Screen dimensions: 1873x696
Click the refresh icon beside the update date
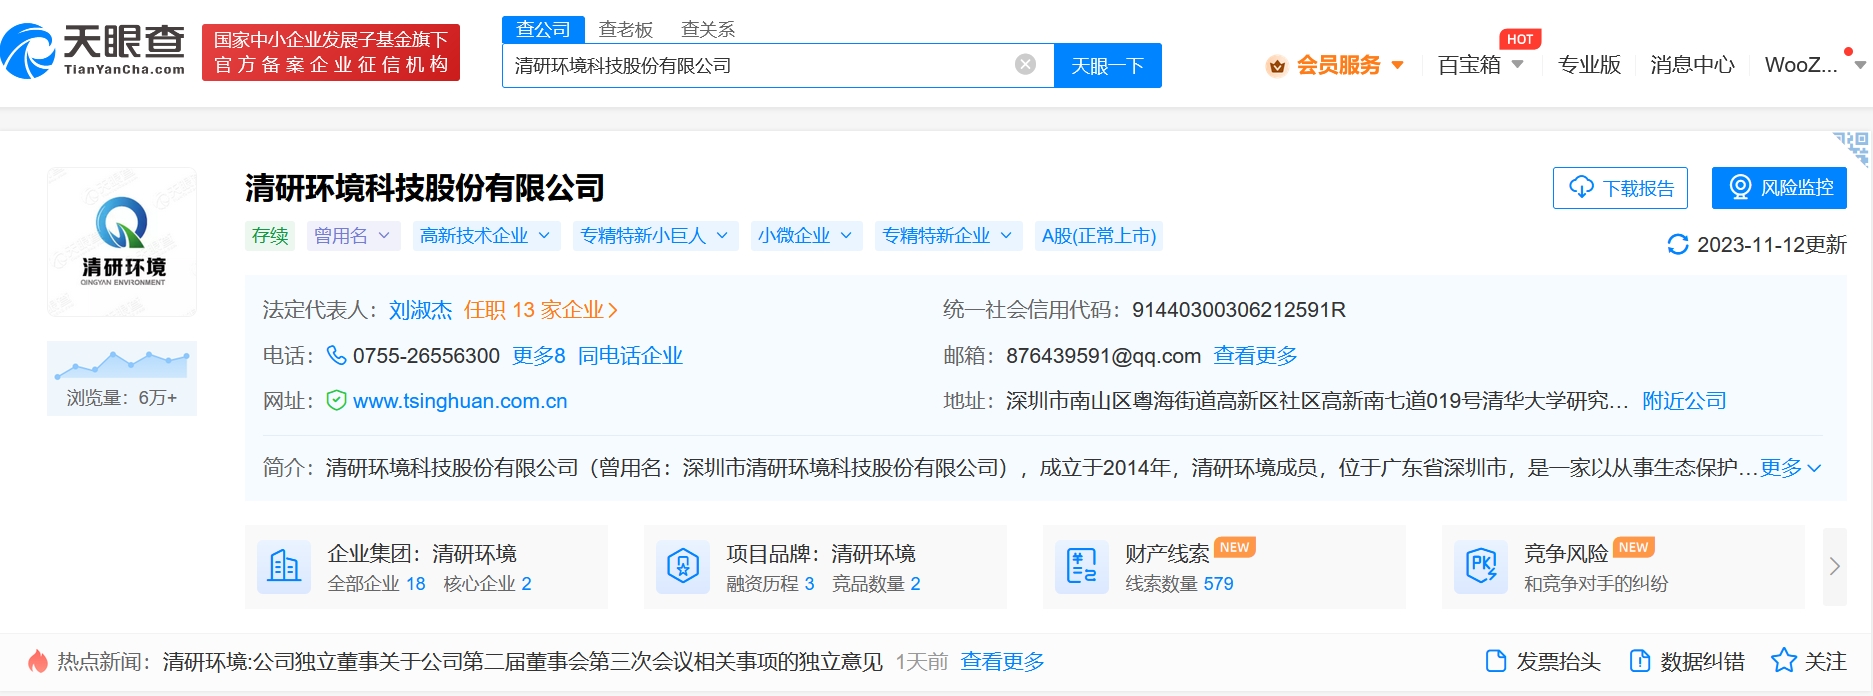point(1677,245)
